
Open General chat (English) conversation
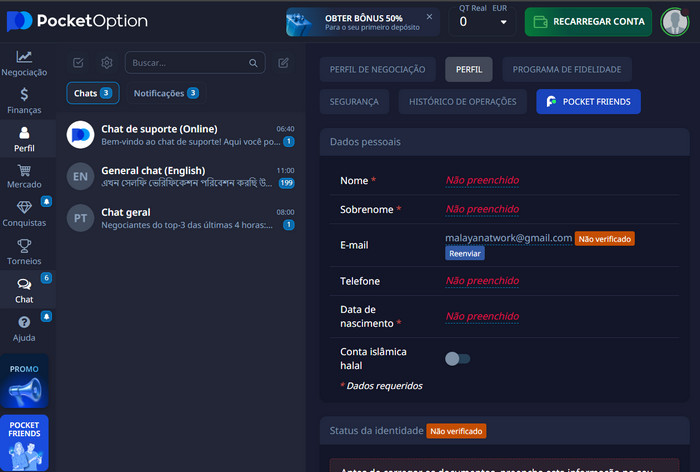tap(180, 176)
